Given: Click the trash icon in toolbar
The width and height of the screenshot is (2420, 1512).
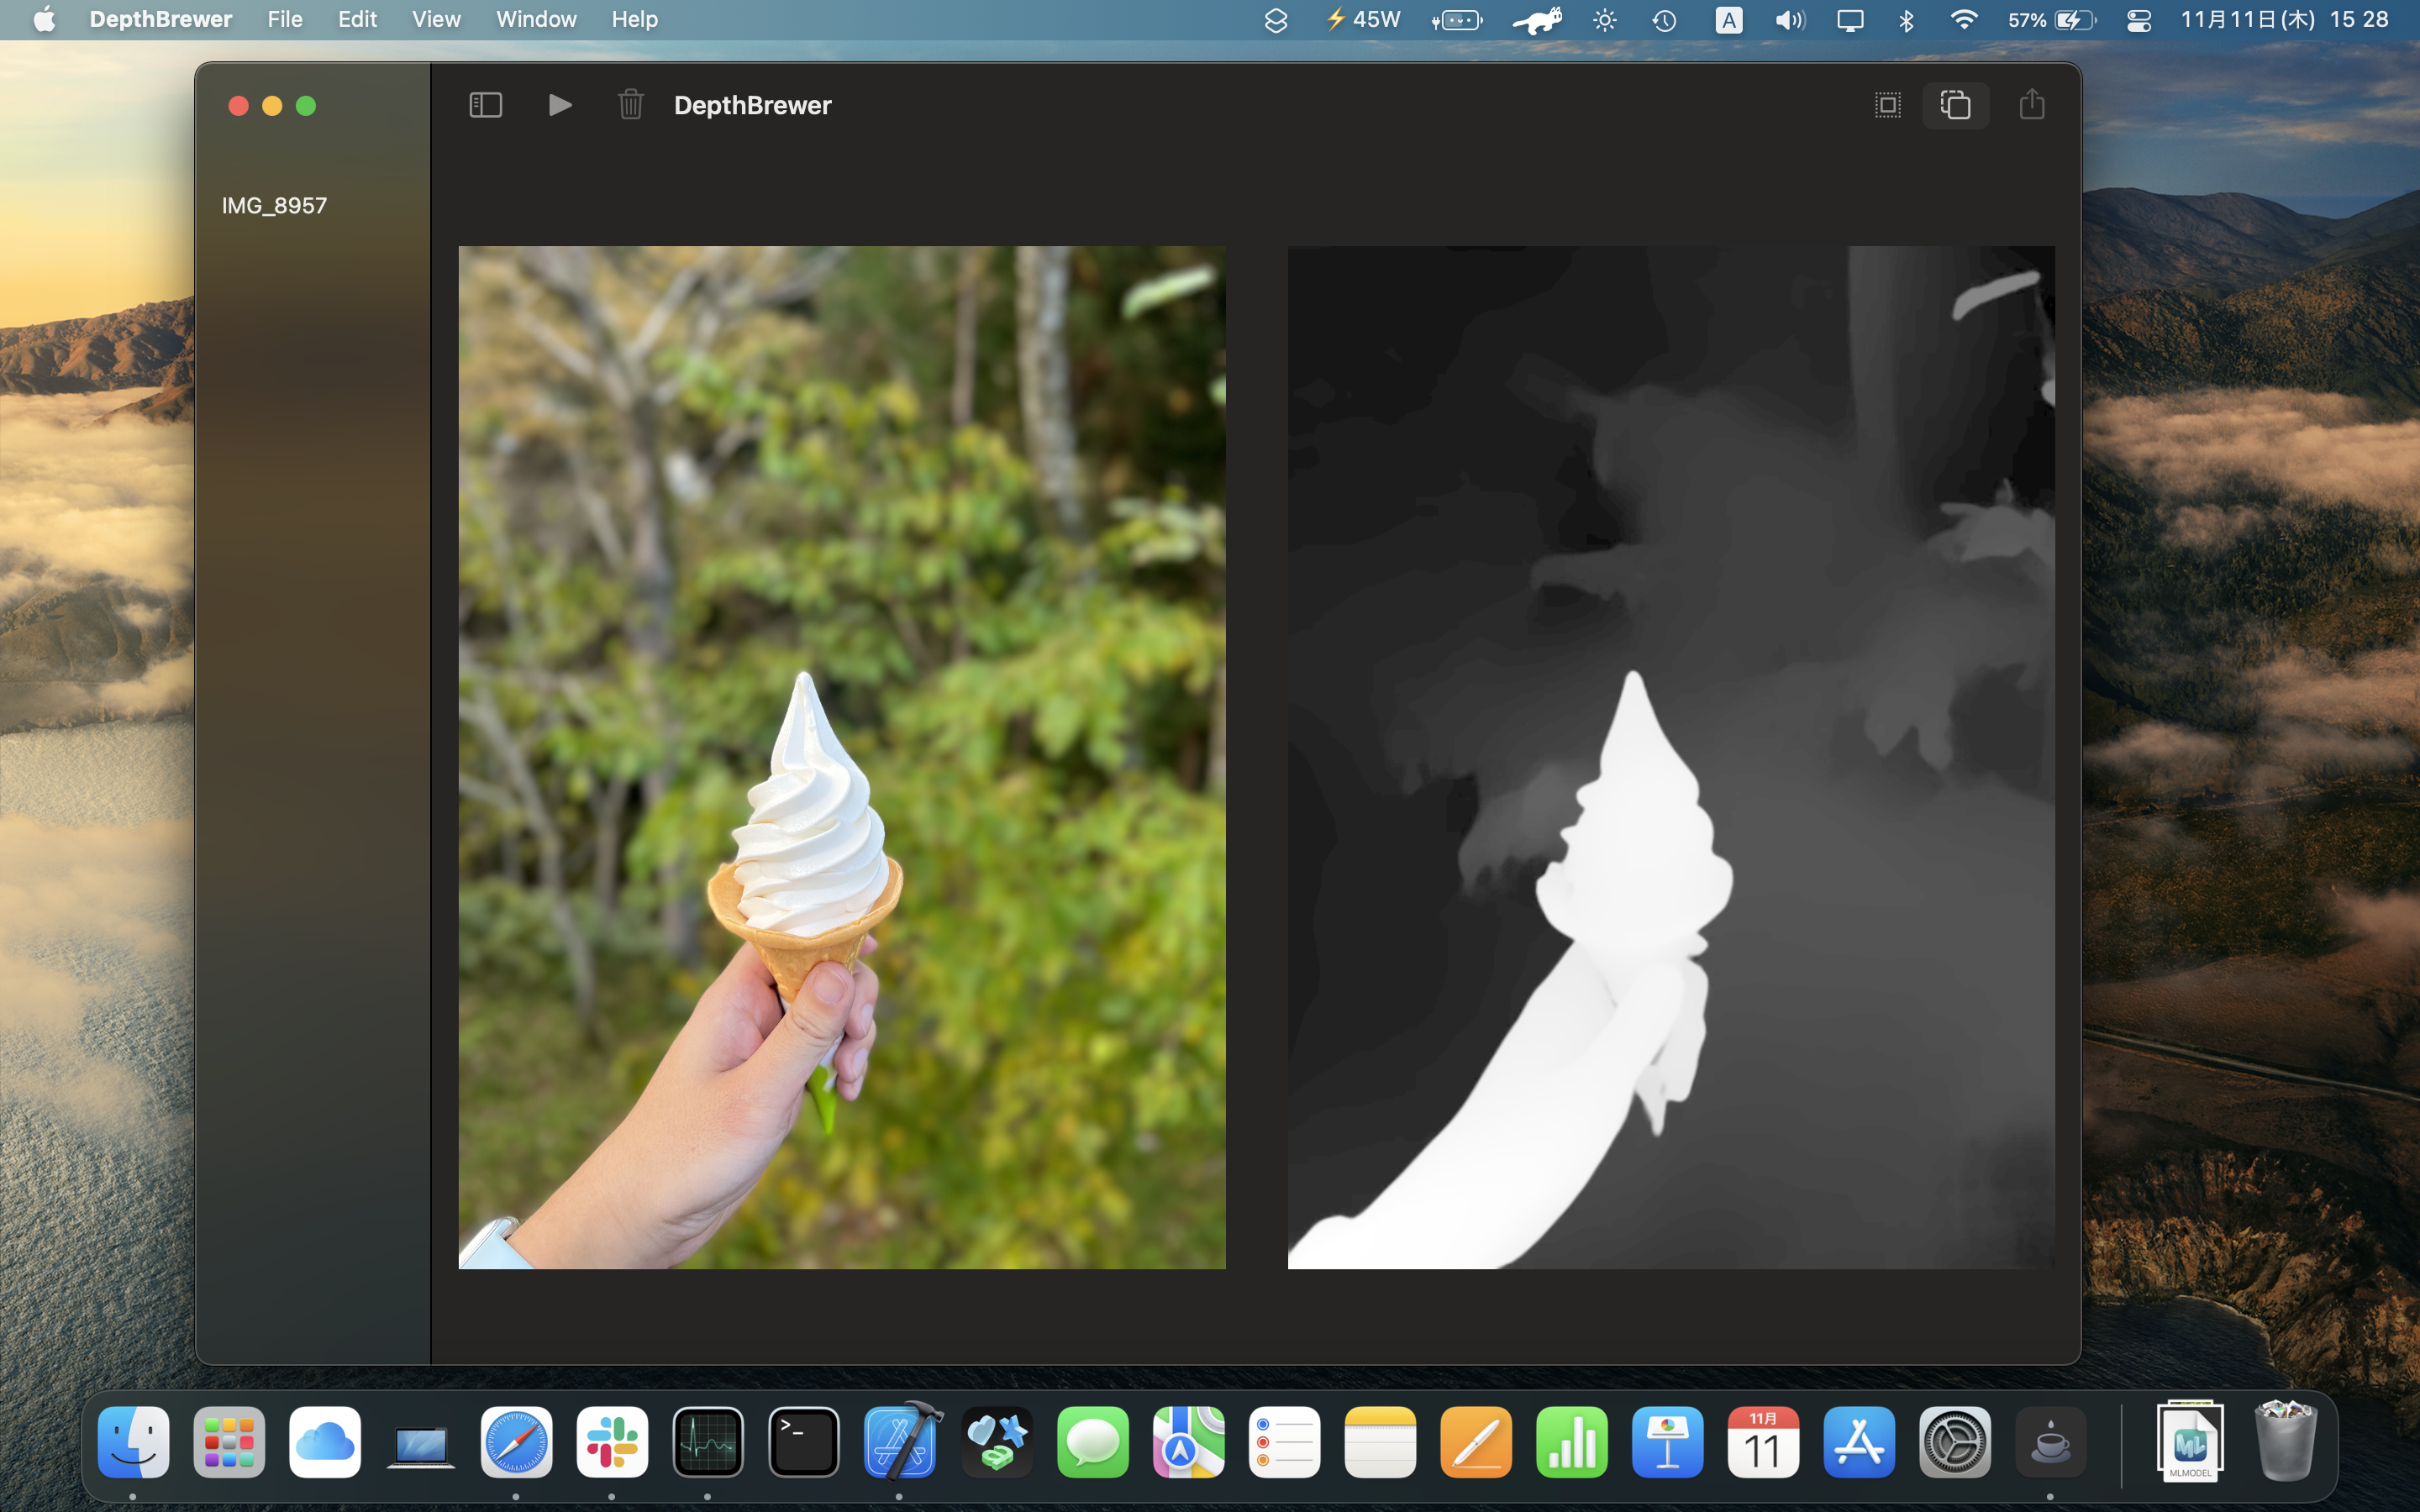Looking at the screenshot, I should (x=630, y=105).
